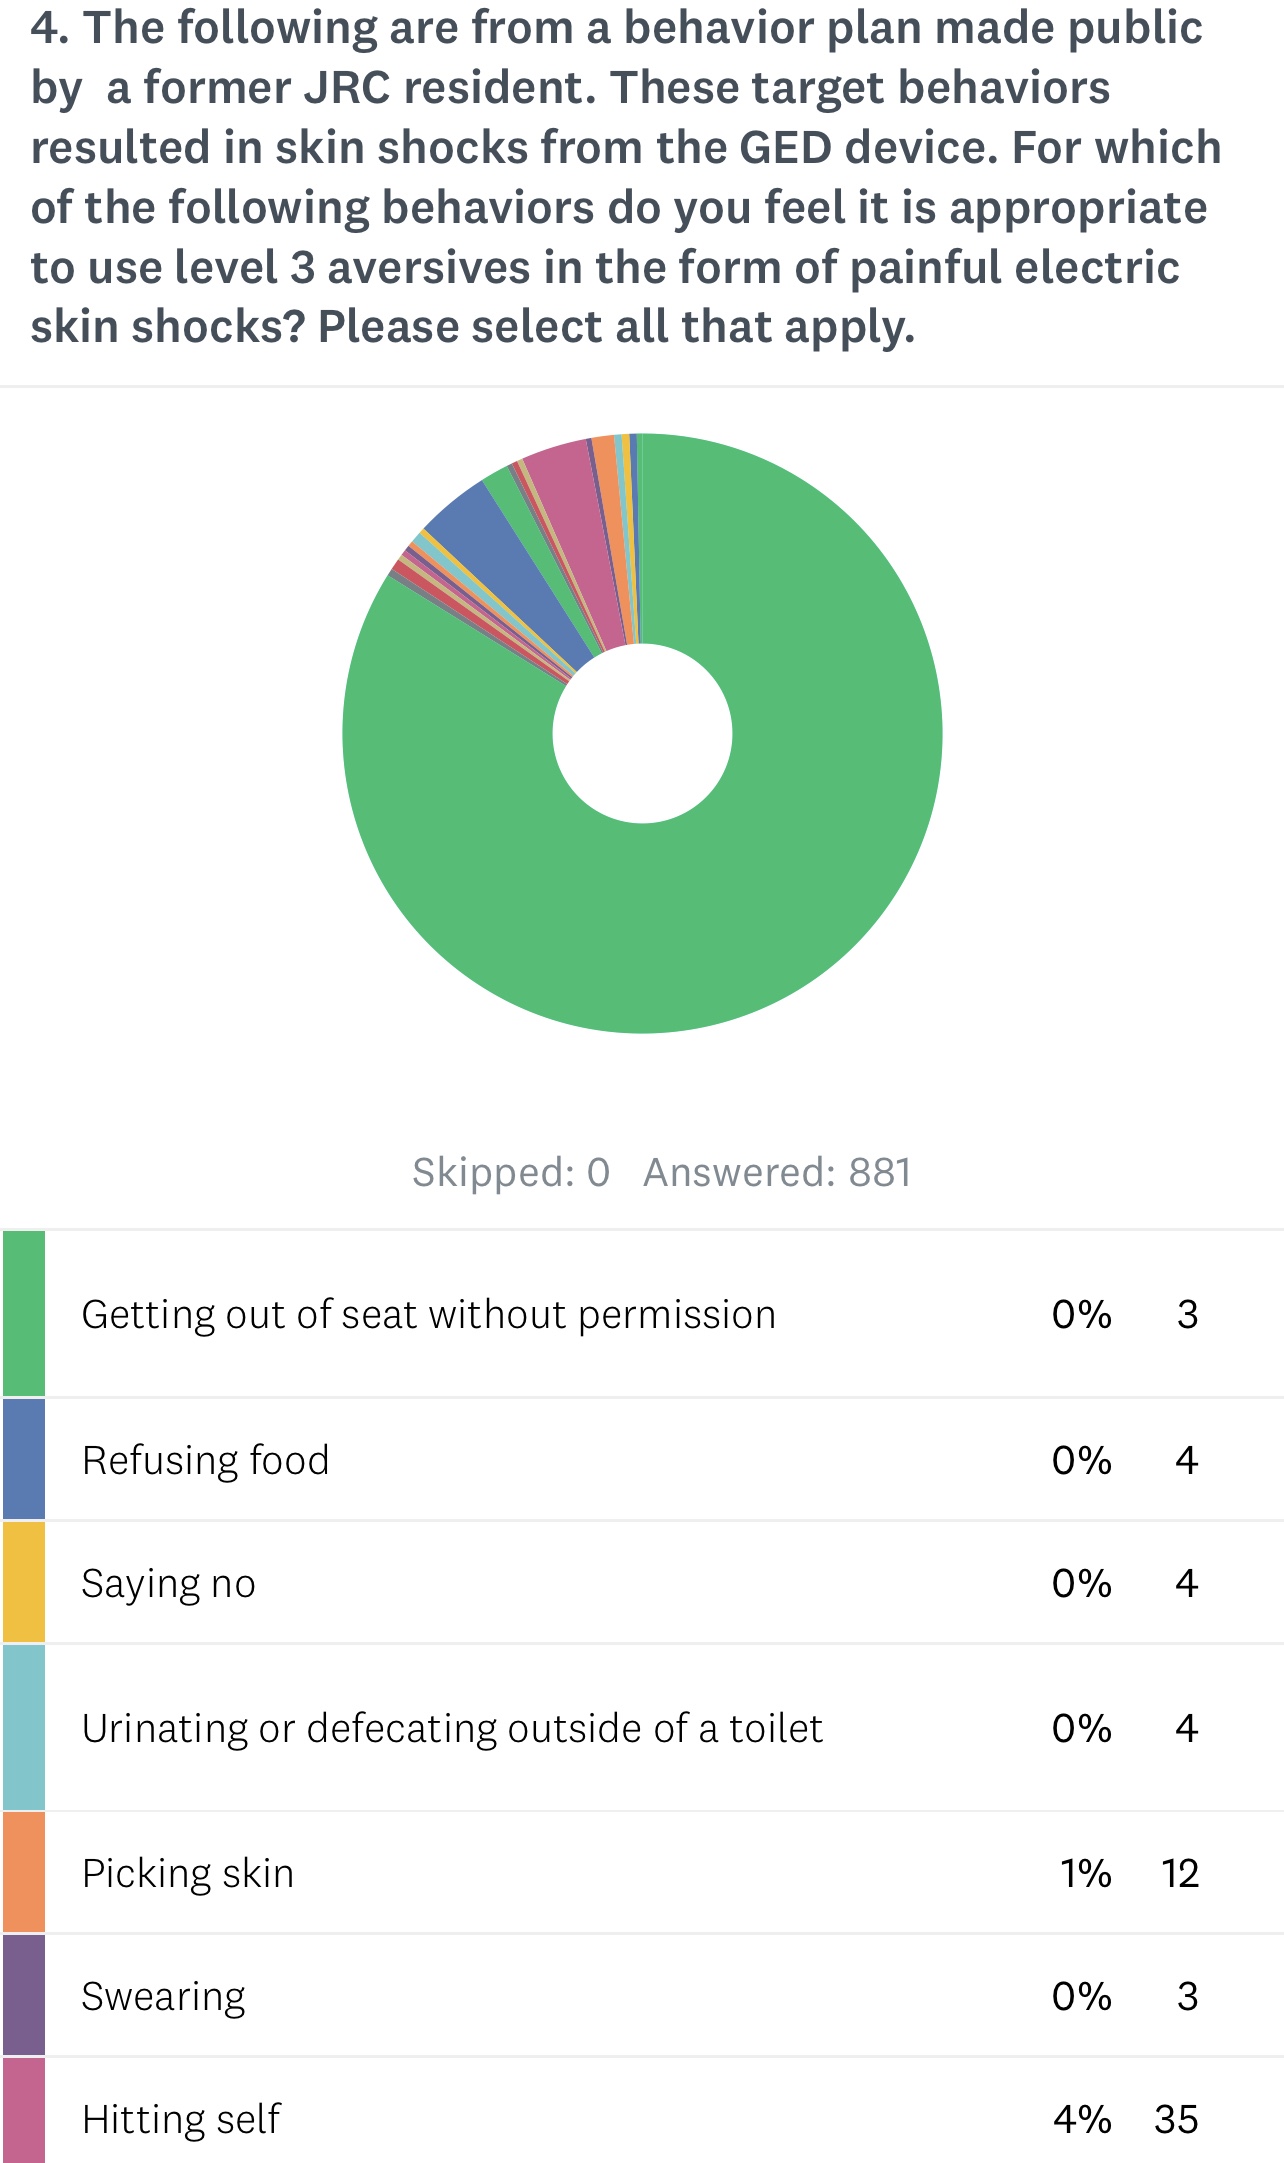Click the purple swatch next to Swearing
The width and height of the screenshot is (1284, 2163).
coord(24,1995)
